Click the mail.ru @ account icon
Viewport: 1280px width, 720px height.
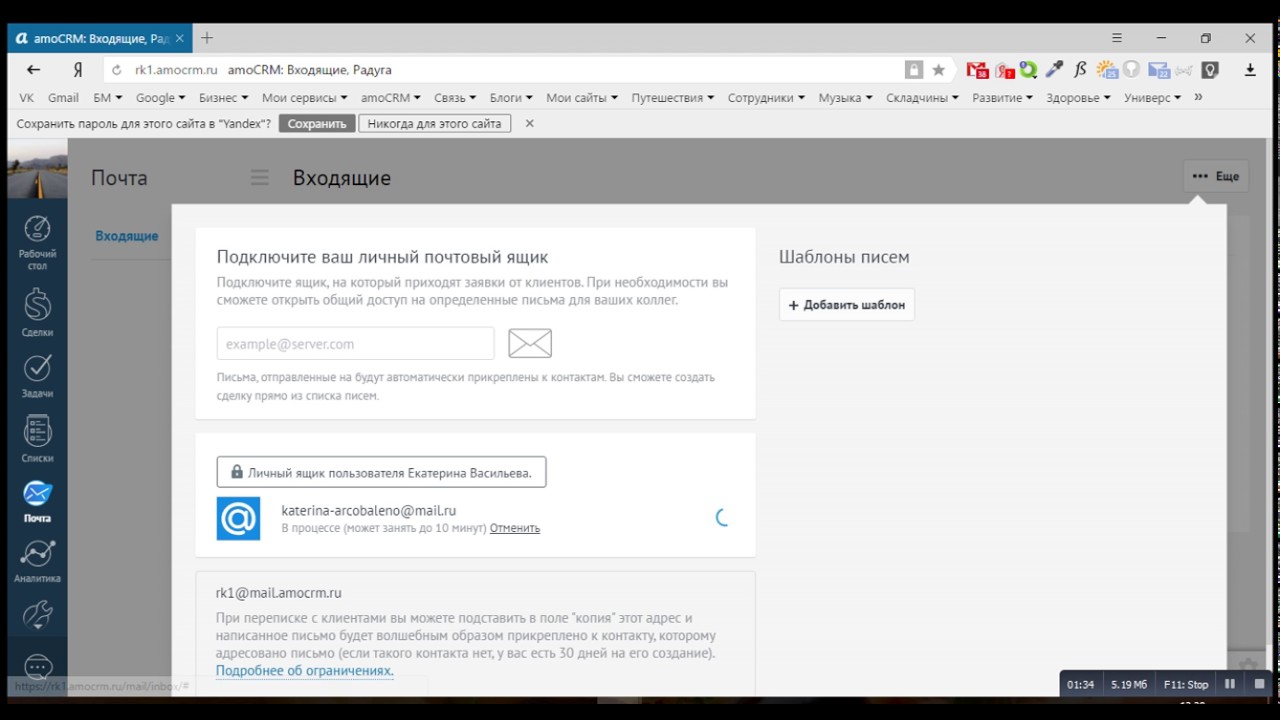238,519
